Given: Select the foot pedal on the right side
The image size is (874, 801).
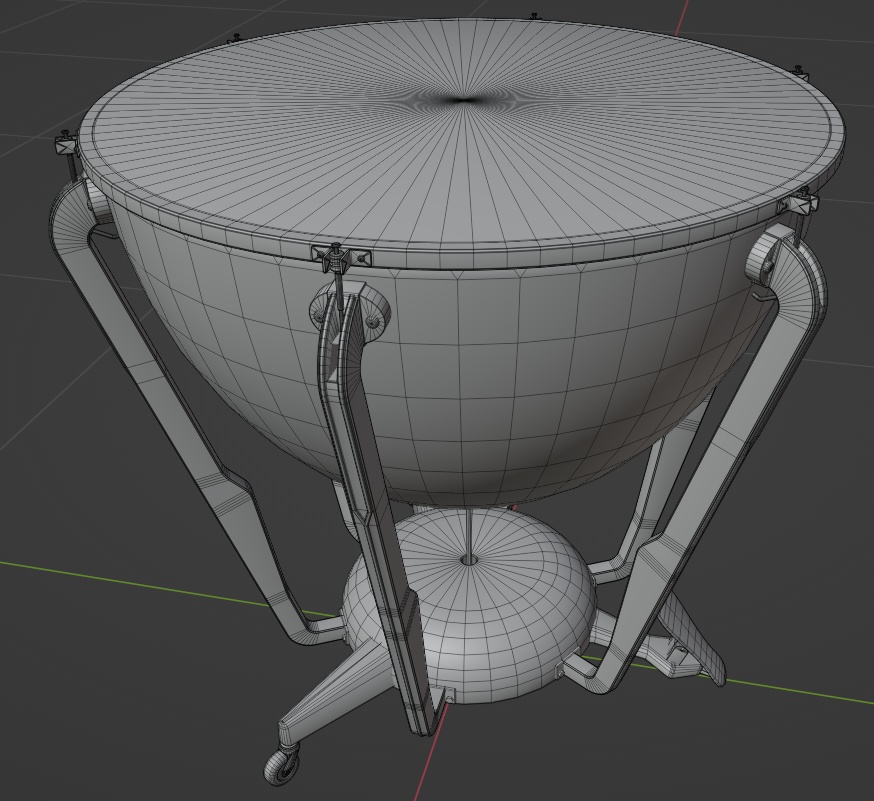Looking at the screenshot, I should (x=694, y=641).
